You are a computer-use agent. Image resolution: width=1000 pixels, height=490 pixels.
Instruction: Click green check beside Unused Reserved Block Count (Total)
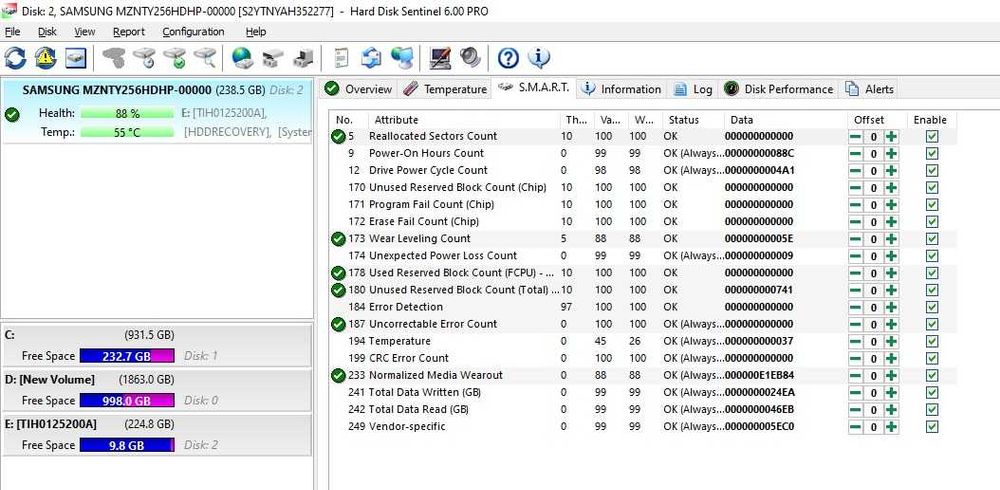pos(339,290)
